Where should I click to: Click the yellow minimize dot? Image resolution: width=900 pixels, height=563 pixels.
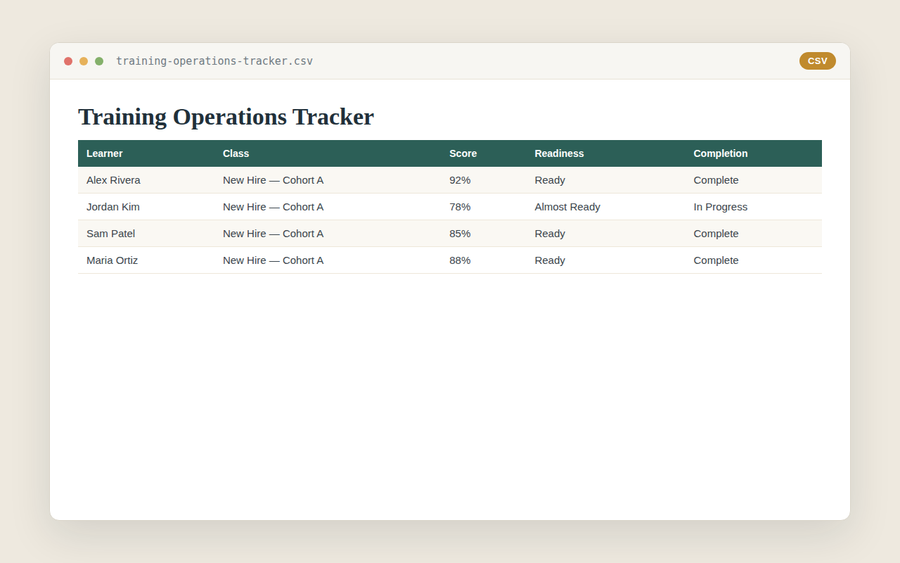(83, 61)
